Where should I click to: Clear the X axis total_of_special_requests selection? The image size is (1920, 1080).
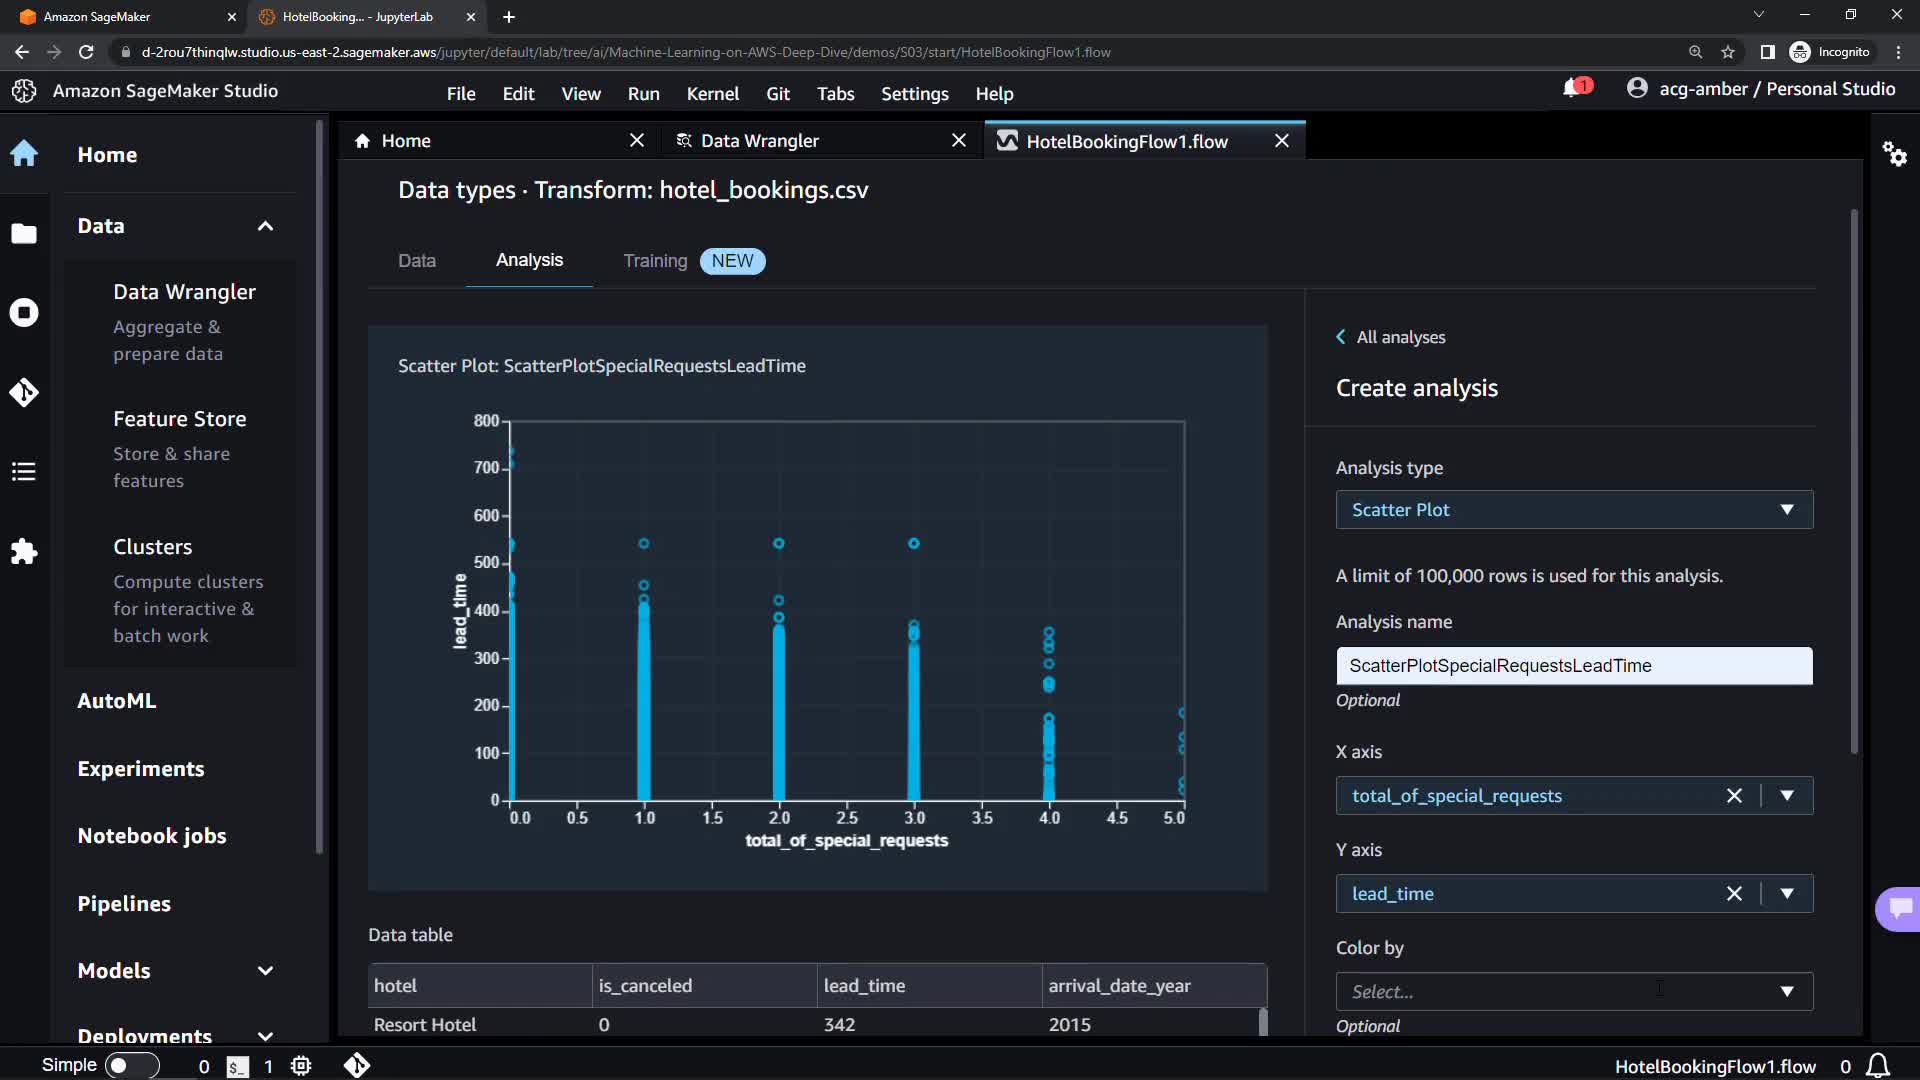(1734, 796)
